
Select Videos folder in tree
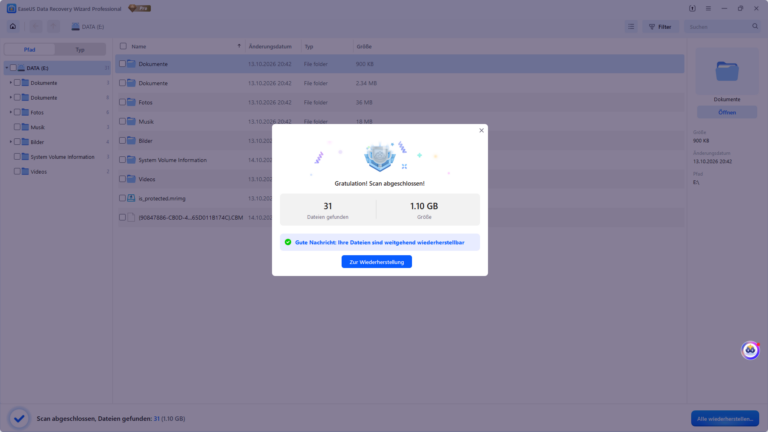pyautogui.click(x=39, y=171)
